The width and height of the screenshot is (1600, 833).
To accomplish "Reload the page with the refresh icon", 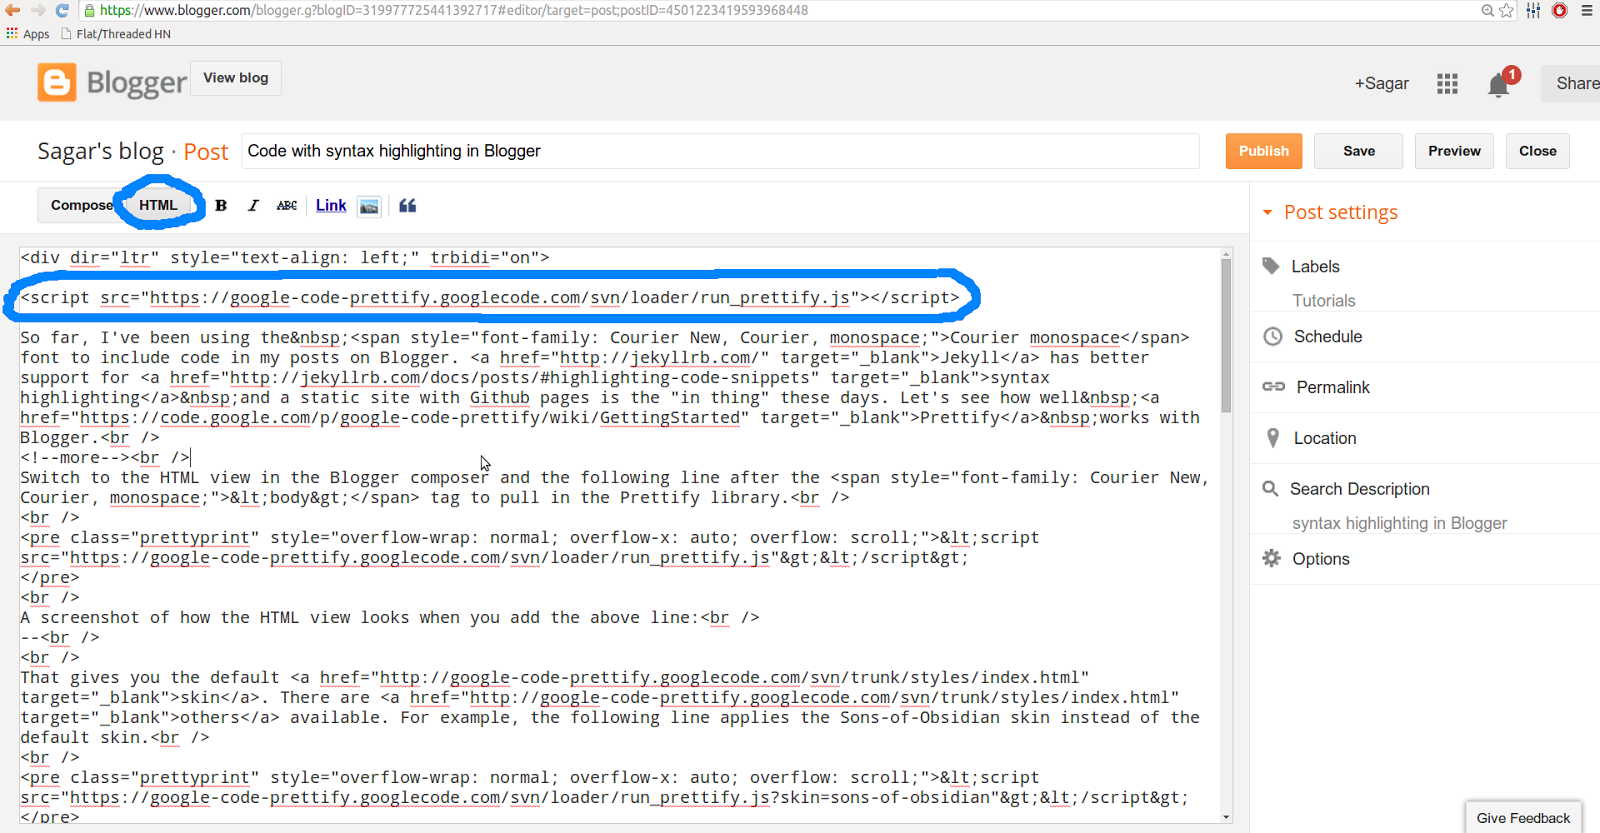I will coord(62,10).
